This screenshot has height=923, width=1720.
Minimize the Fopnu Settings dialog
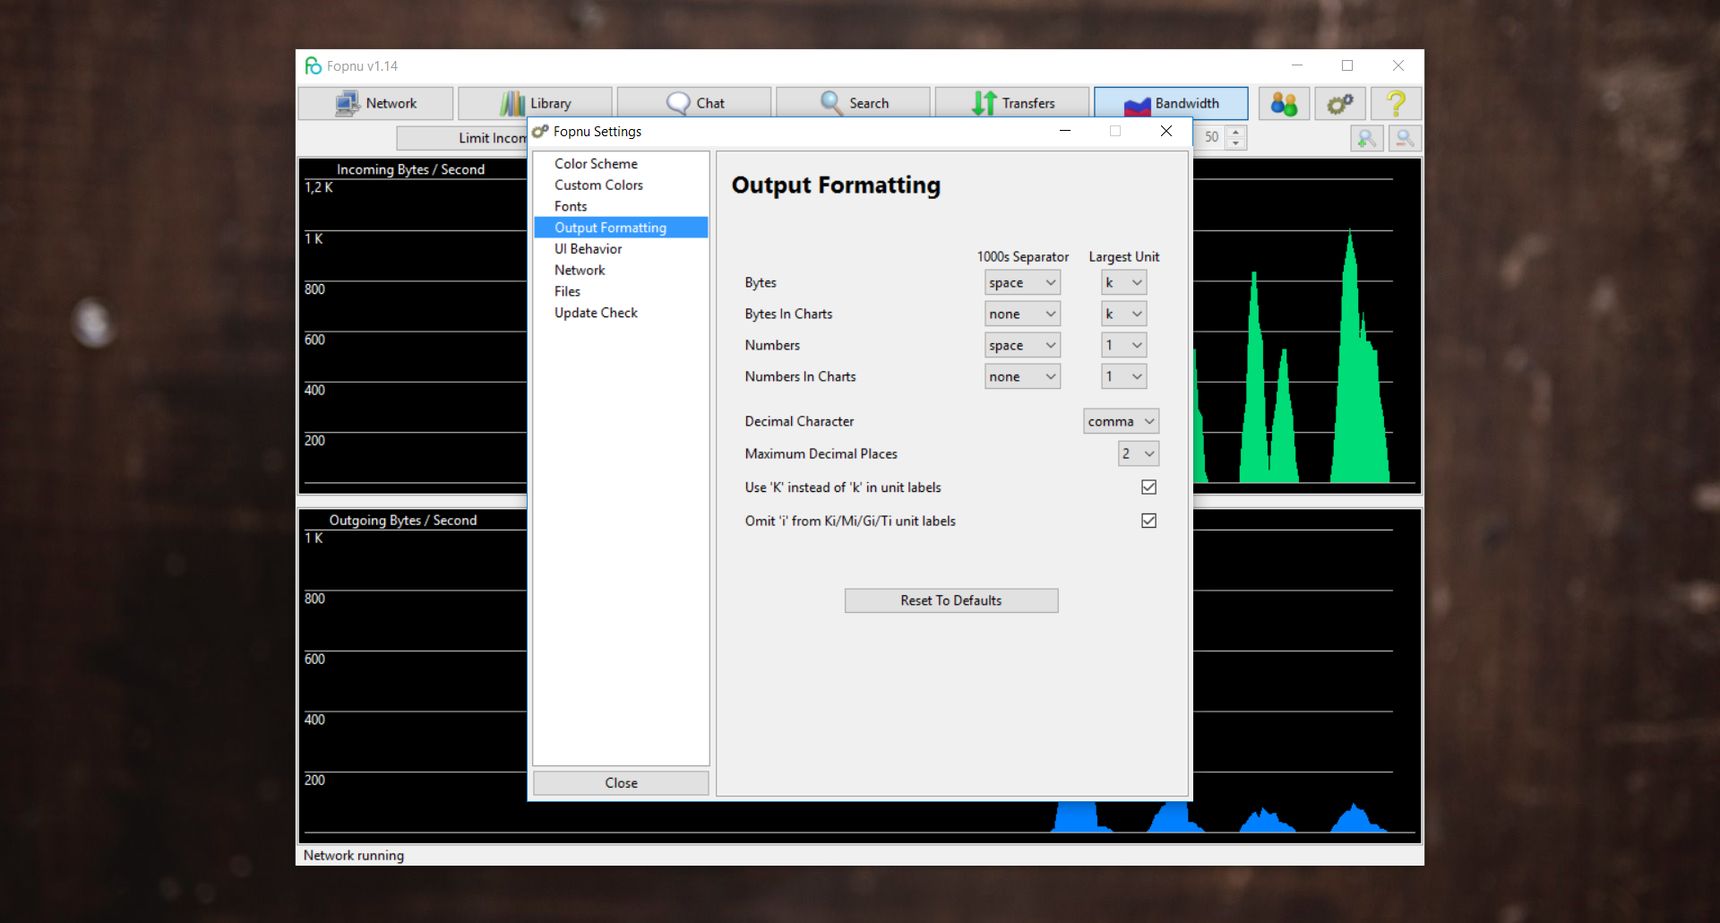pos(1065,131)
